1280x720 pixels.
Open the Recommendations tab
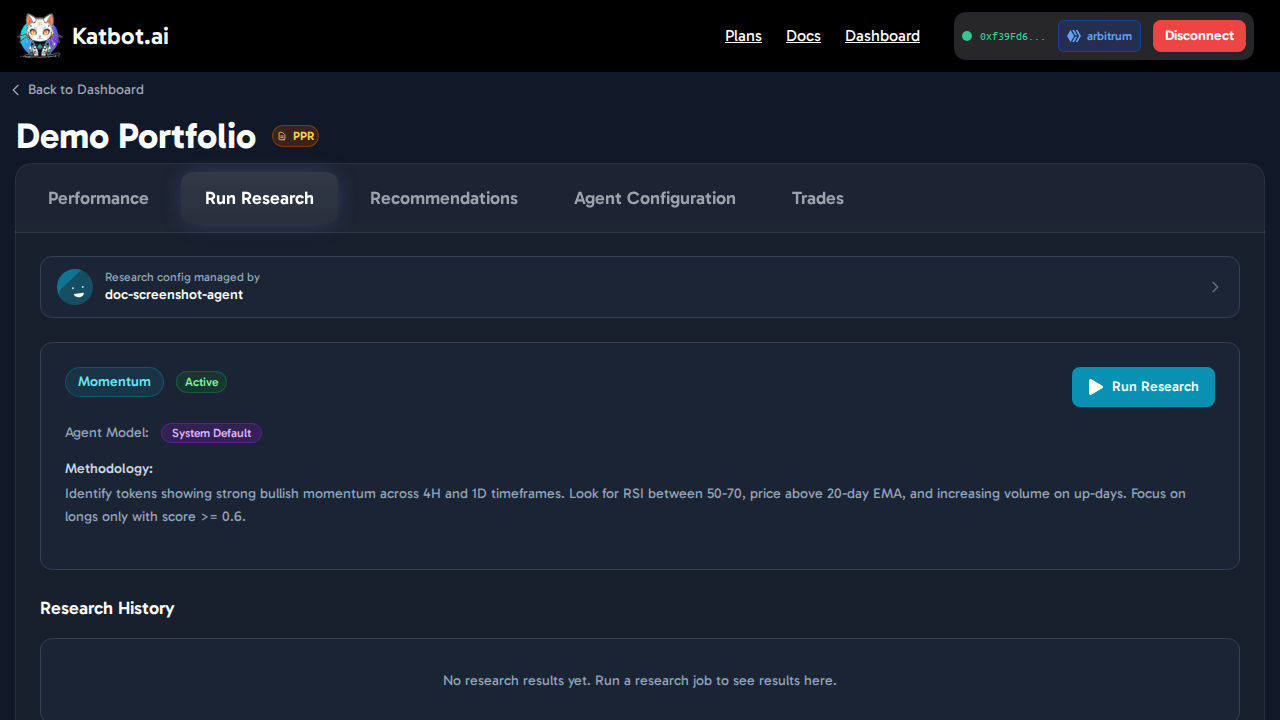pyautogui.click(x=444, y=198)
